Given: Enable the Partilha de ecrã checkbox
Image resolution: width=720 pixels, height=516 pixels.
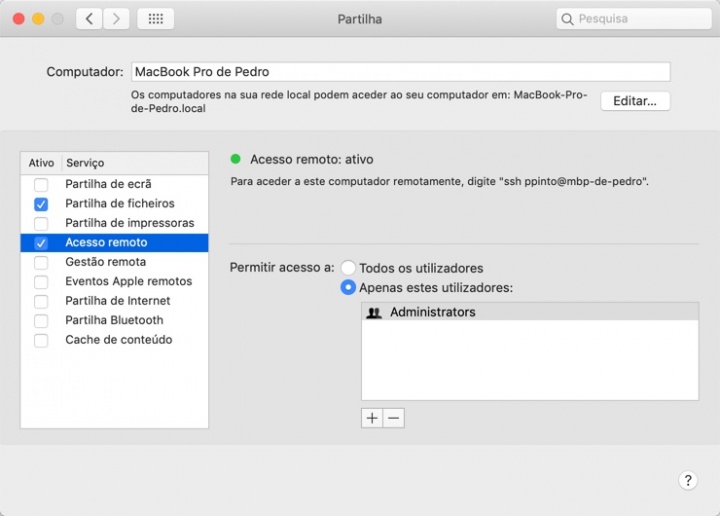Looking at the screenshot, I should pos(41,185).
